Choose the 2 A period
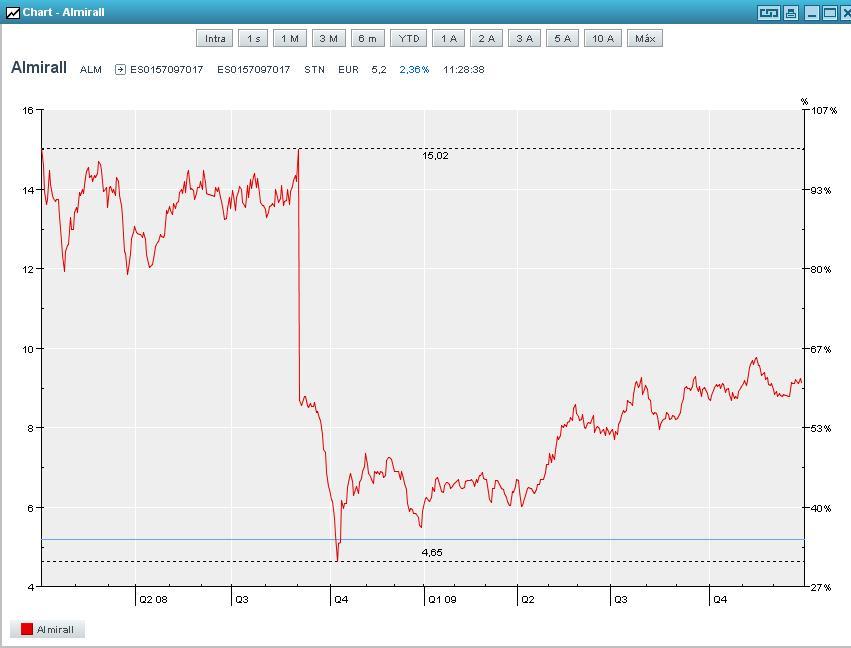Screen dimensions: 851x648 [x=486, y=39]
